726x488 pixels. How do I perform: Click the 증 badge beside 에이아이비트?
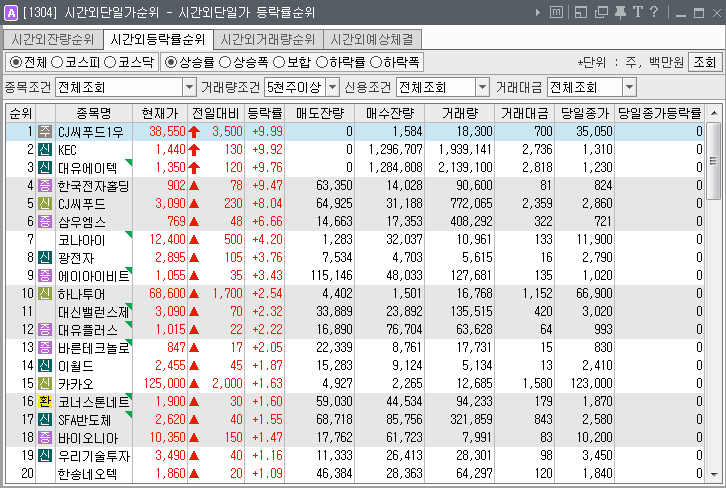coord(44,275)
